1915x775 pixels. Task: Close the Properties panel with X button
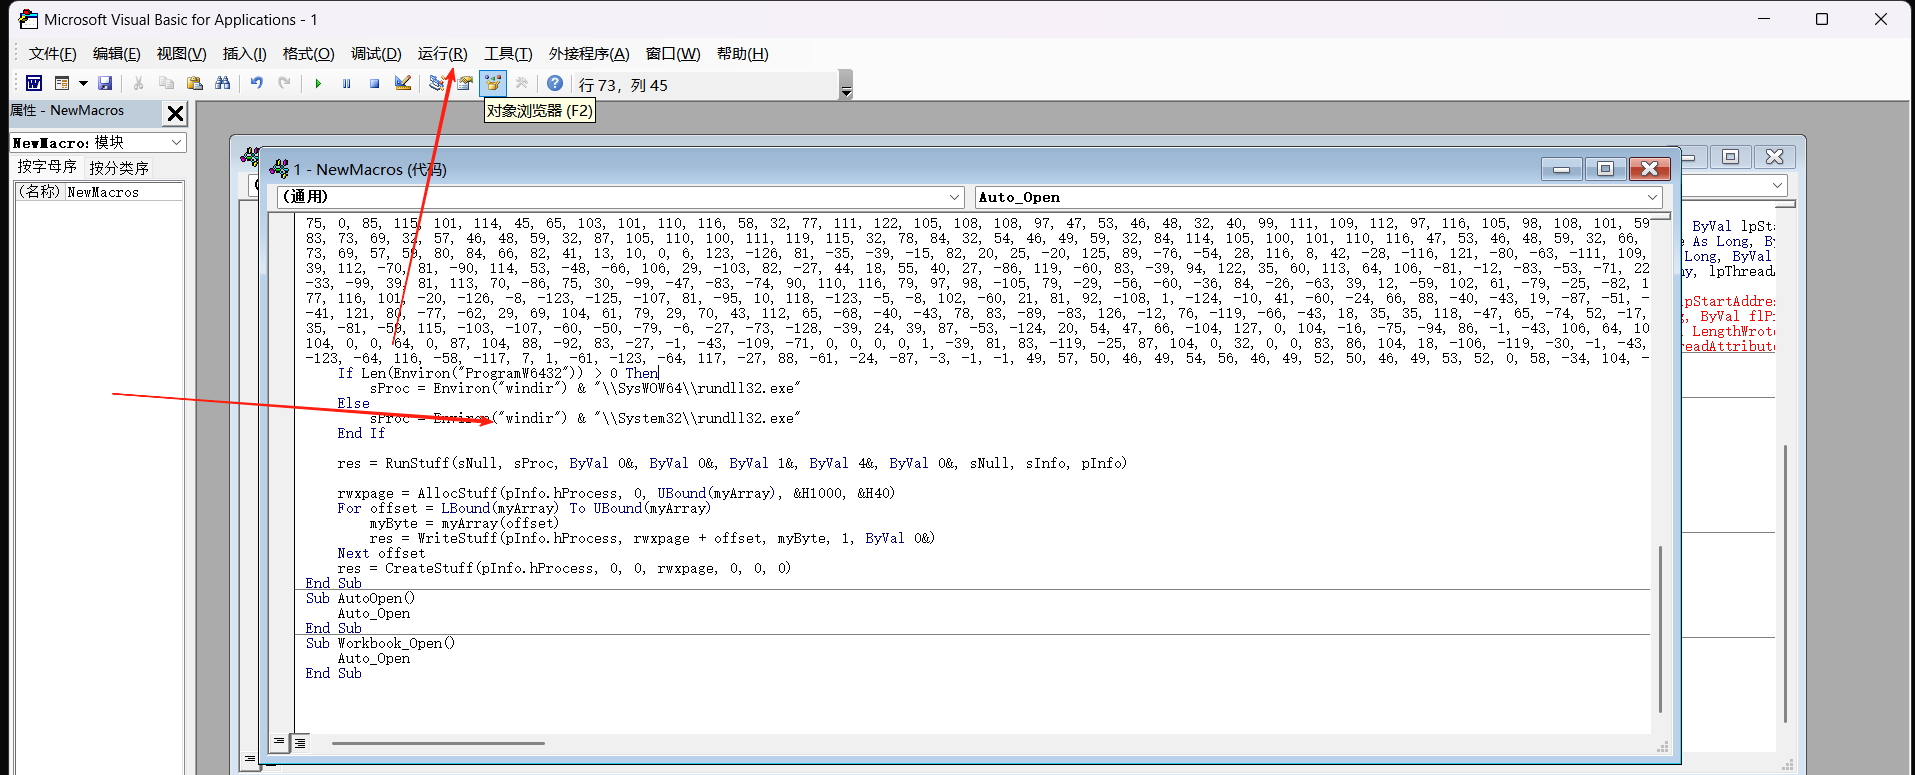(x=175, y=113)
